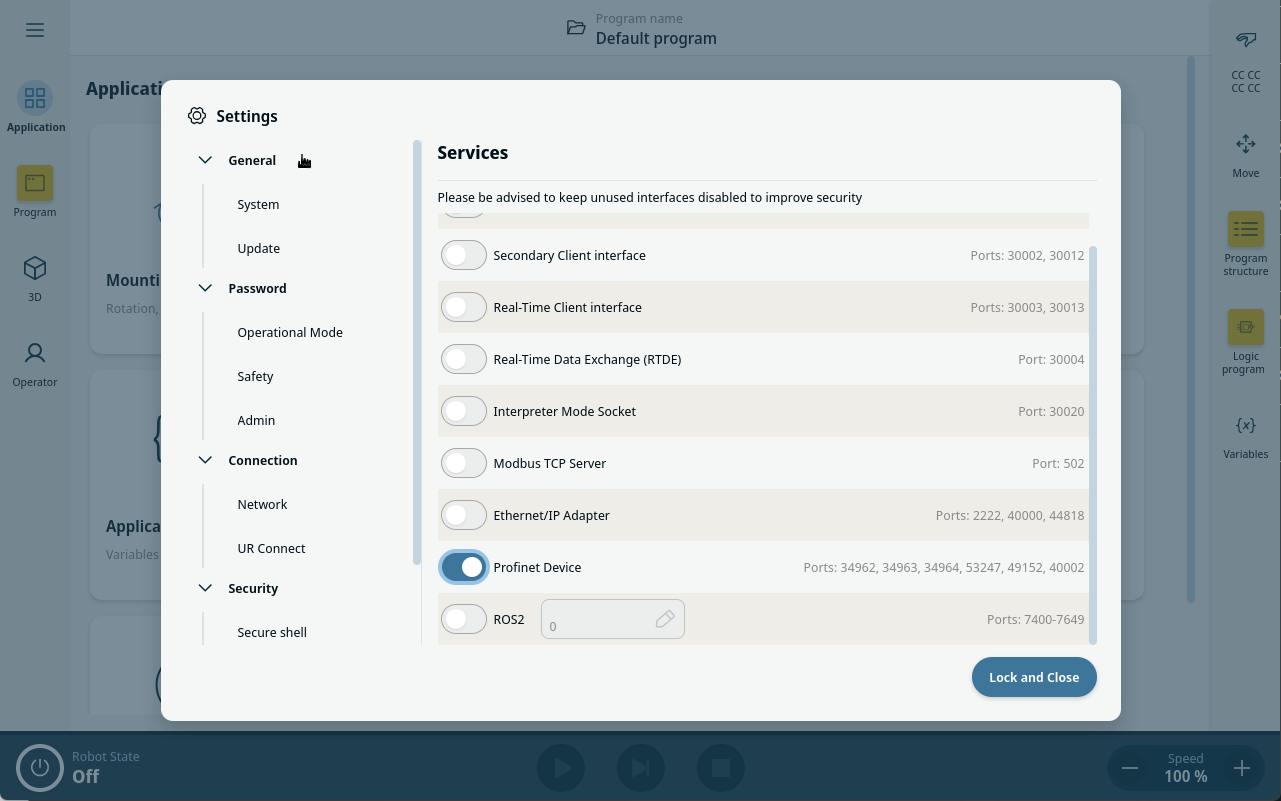Open the Move panel icon

(1245, 145)
